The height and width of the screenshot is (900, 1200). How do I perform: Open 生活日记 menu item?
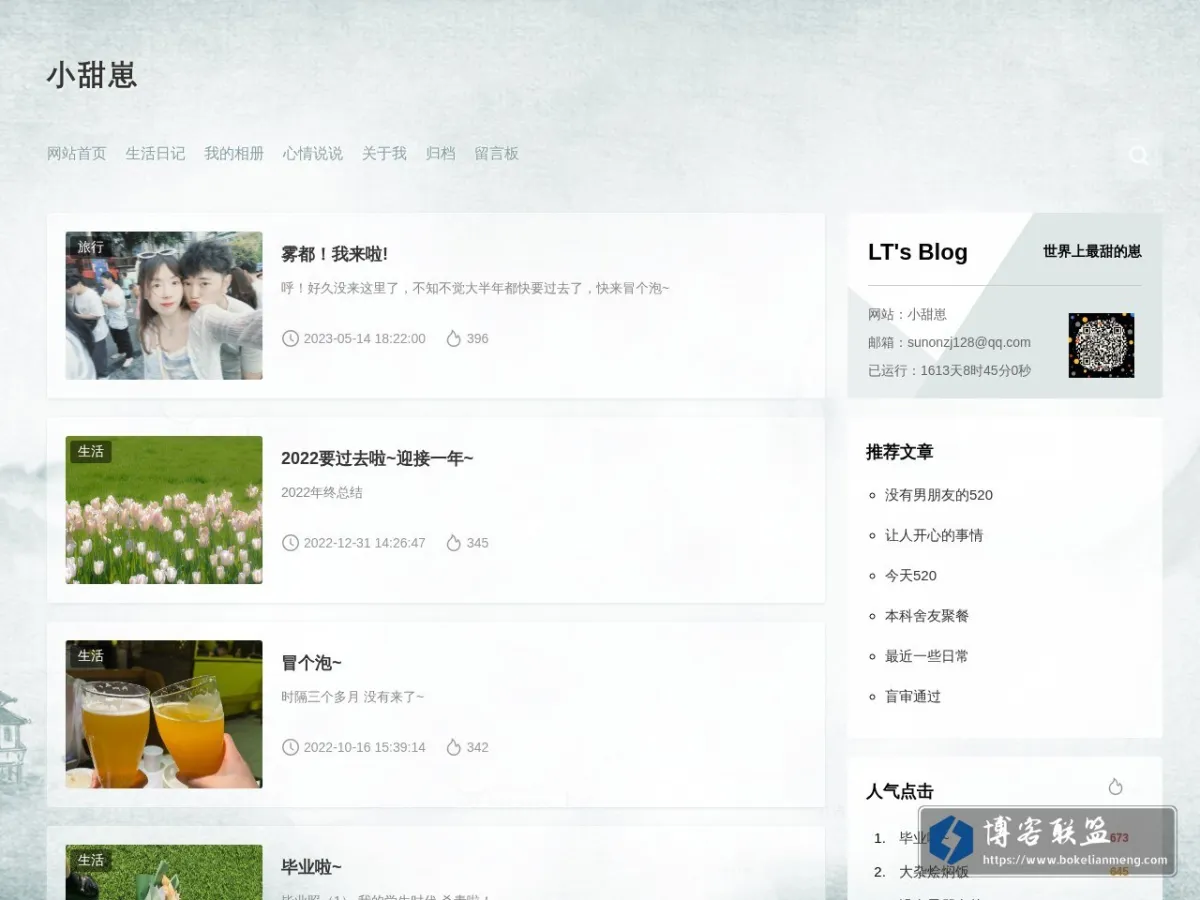point(155,153)
